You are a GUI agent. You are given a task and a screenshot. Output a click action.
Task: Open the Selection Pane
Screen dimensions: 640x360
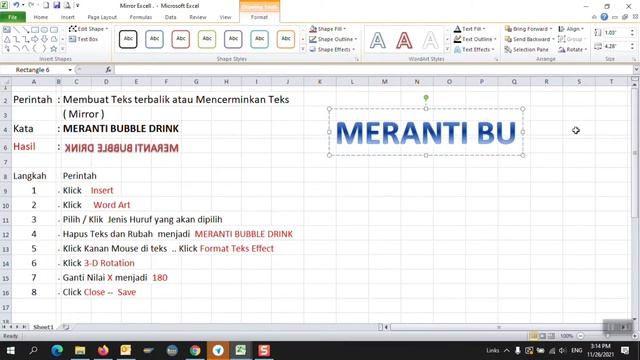click(527, 49)
